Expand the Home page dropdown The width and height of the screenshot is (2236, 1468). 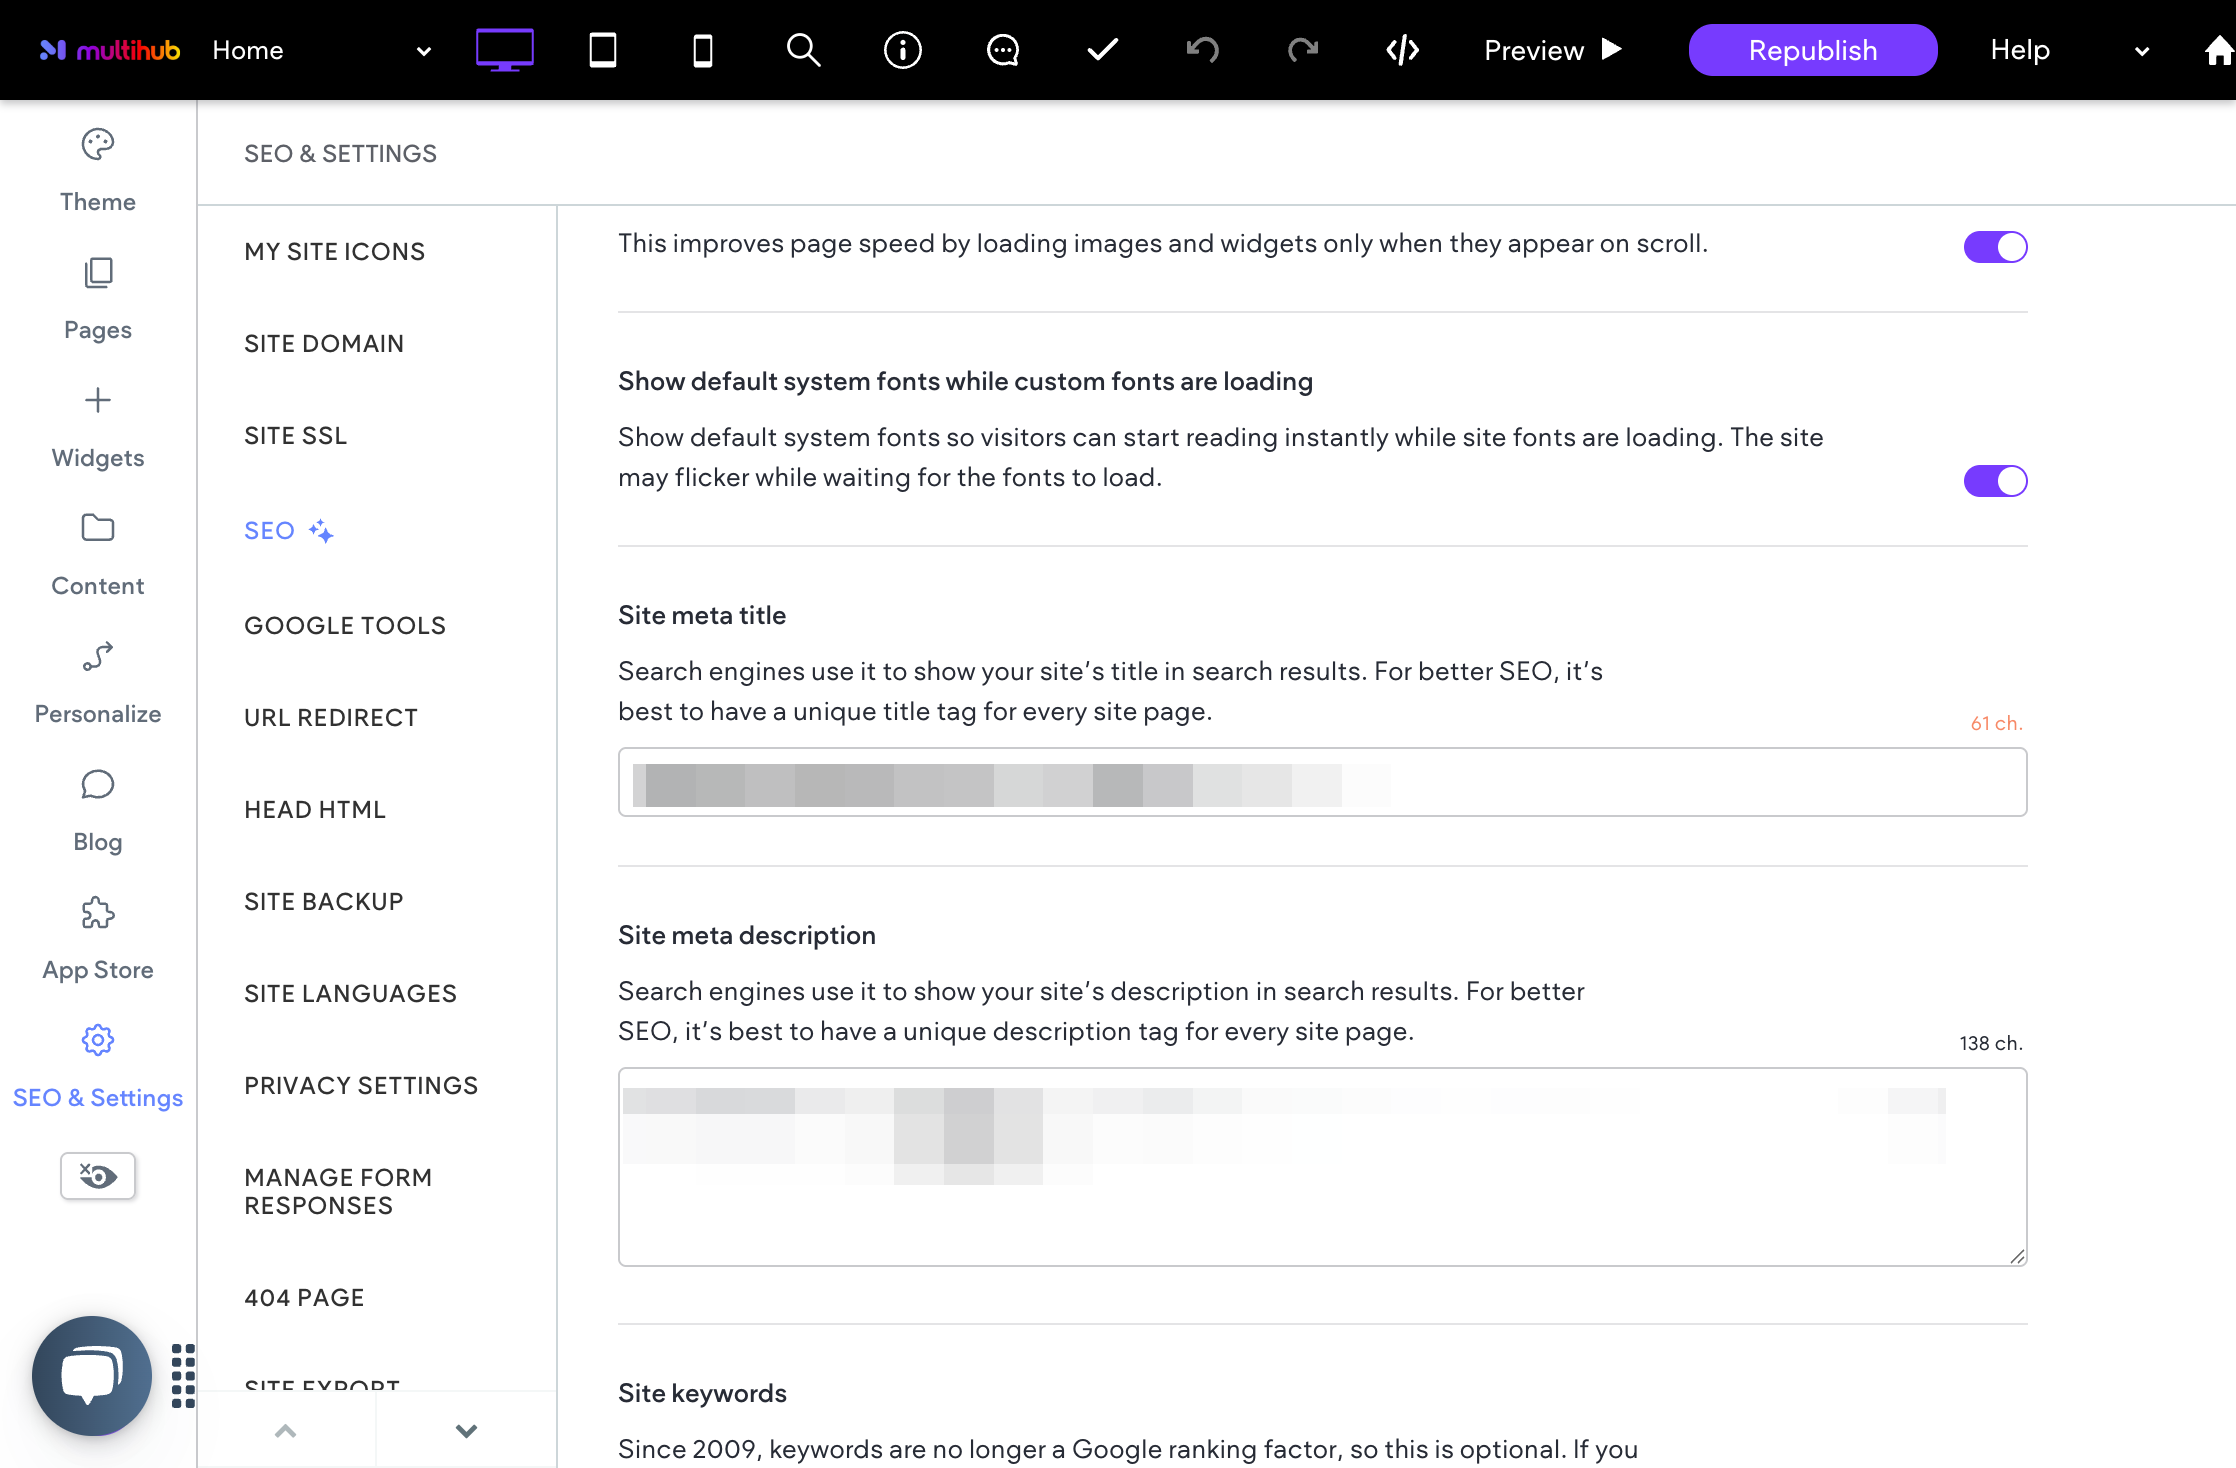(423, 51)
